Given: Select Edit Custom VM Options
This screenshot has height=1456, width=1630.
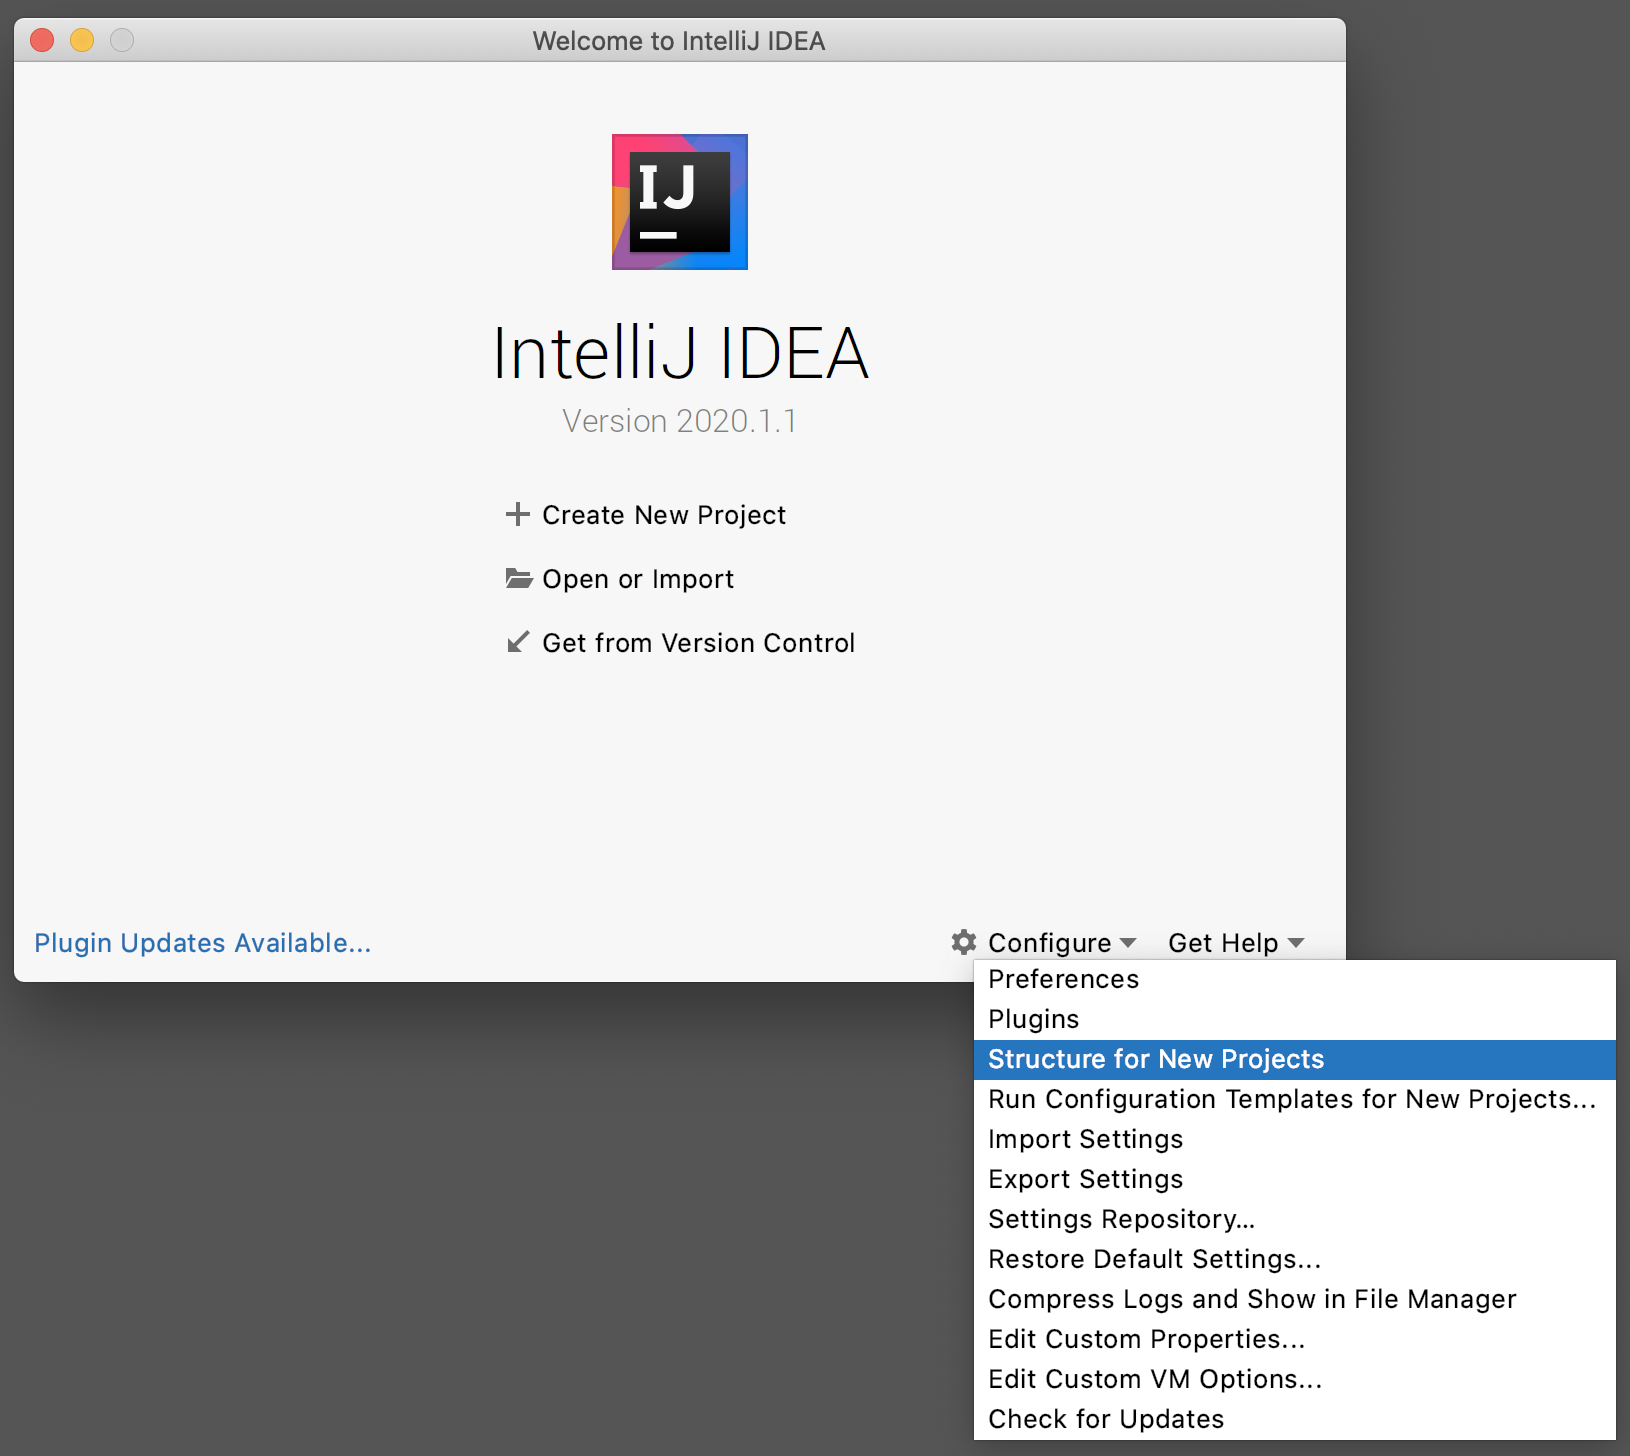Looking at the screenshot, I should click(x=1154, y=1379).
